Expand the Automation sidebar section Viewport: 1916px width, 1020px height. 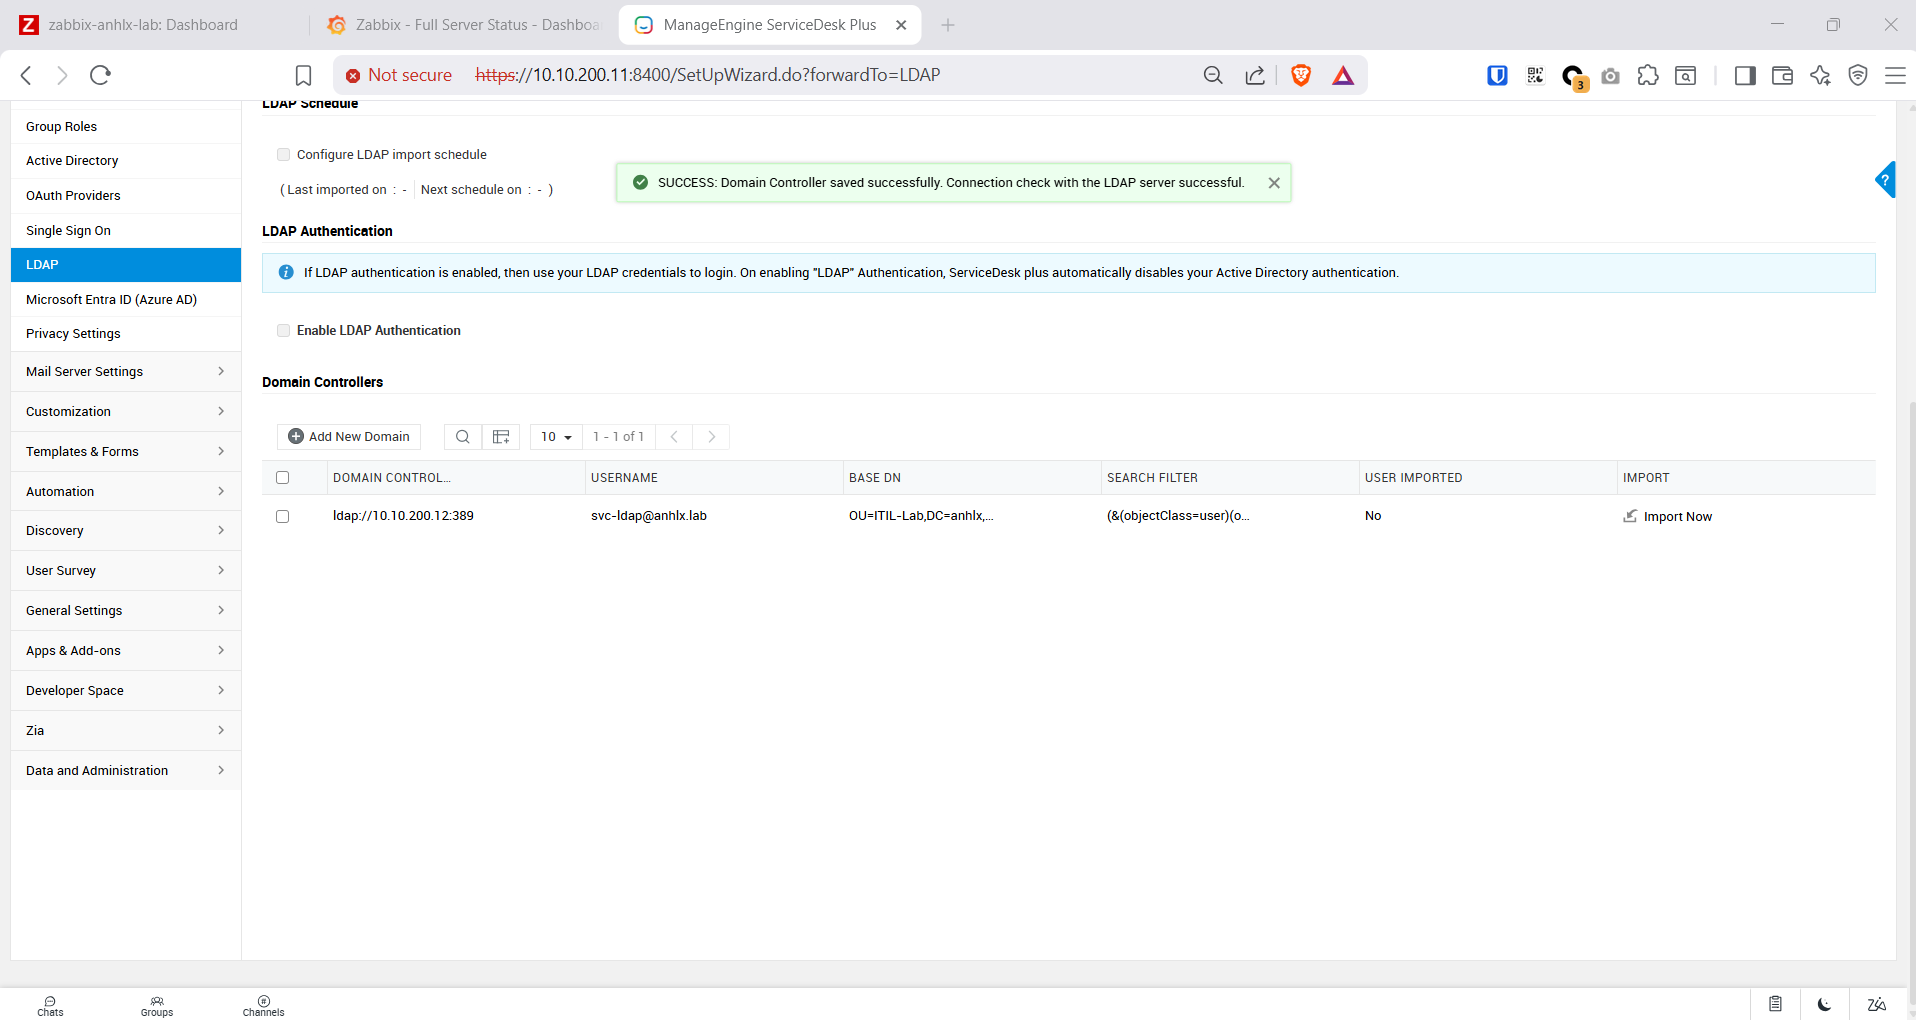pos(126,492)
